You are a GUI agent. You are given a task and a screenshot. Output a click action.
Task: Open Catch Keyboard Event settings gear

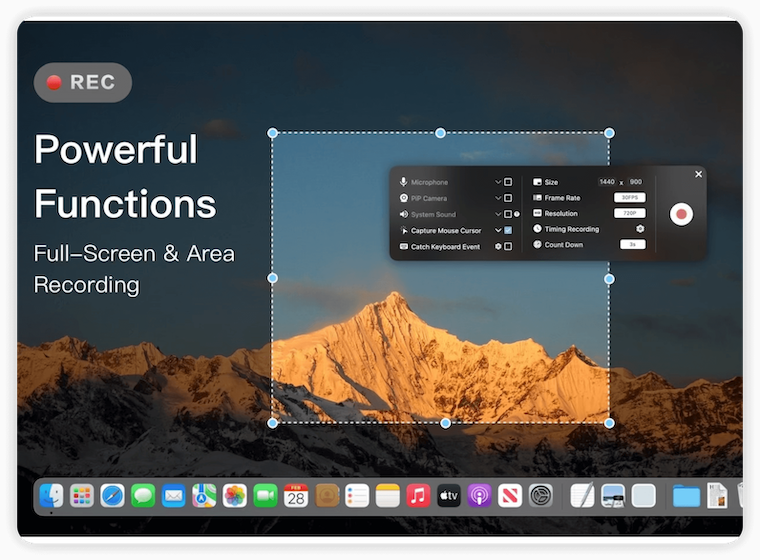[498, 246]
